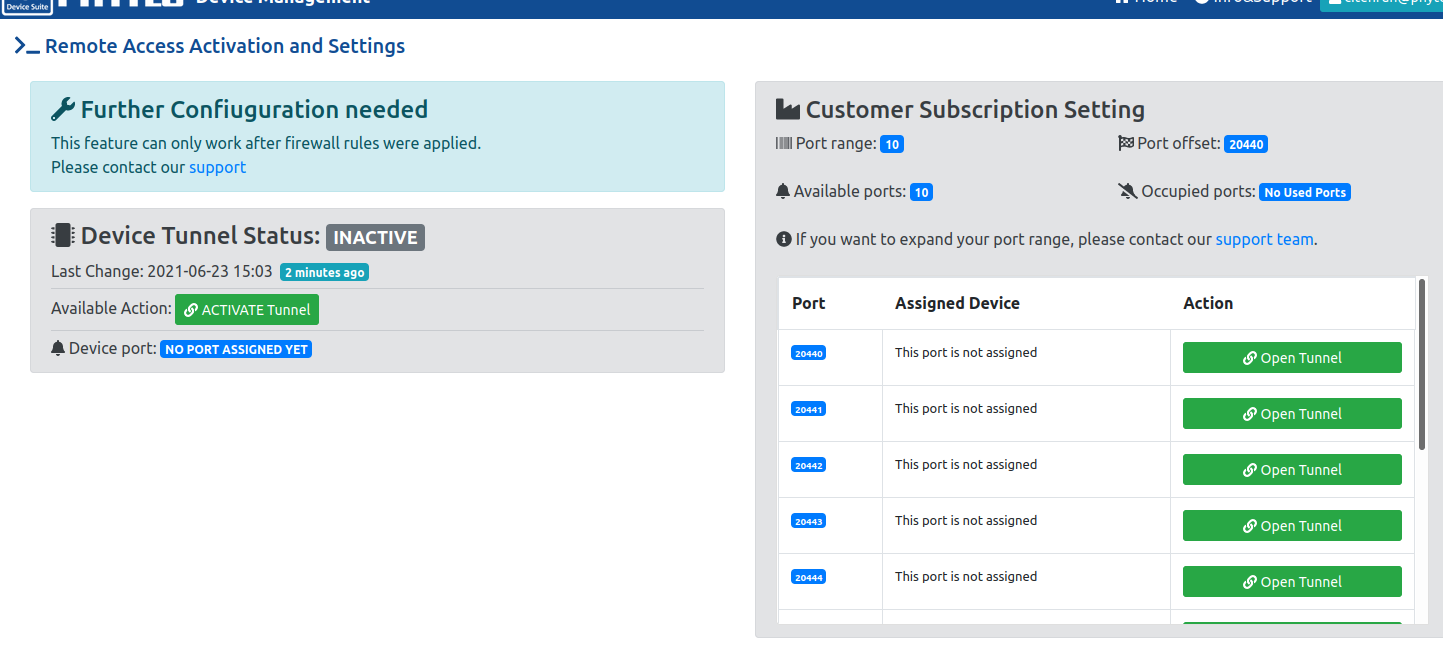Click the 20440 port badge in table
1443x655 pixels.
[x=808, y=353]
